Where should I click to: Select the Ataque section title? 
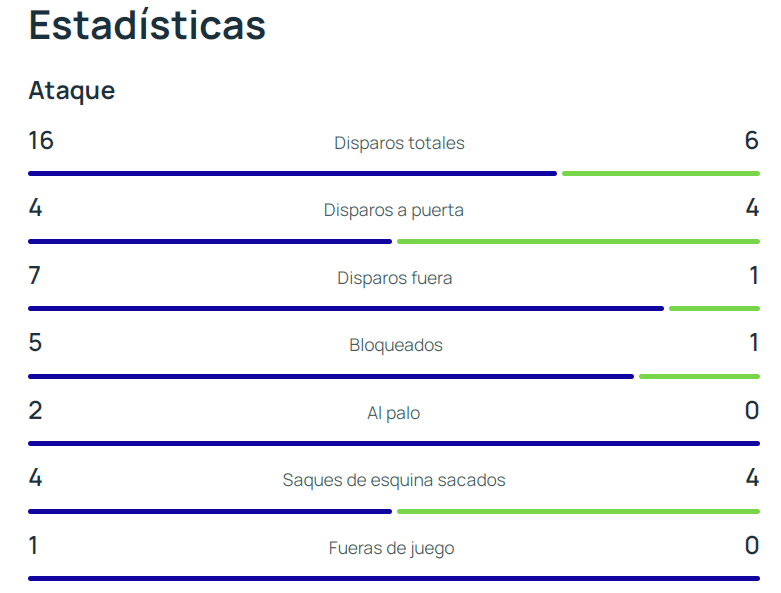pyautogui.click(x=72, y=91)
